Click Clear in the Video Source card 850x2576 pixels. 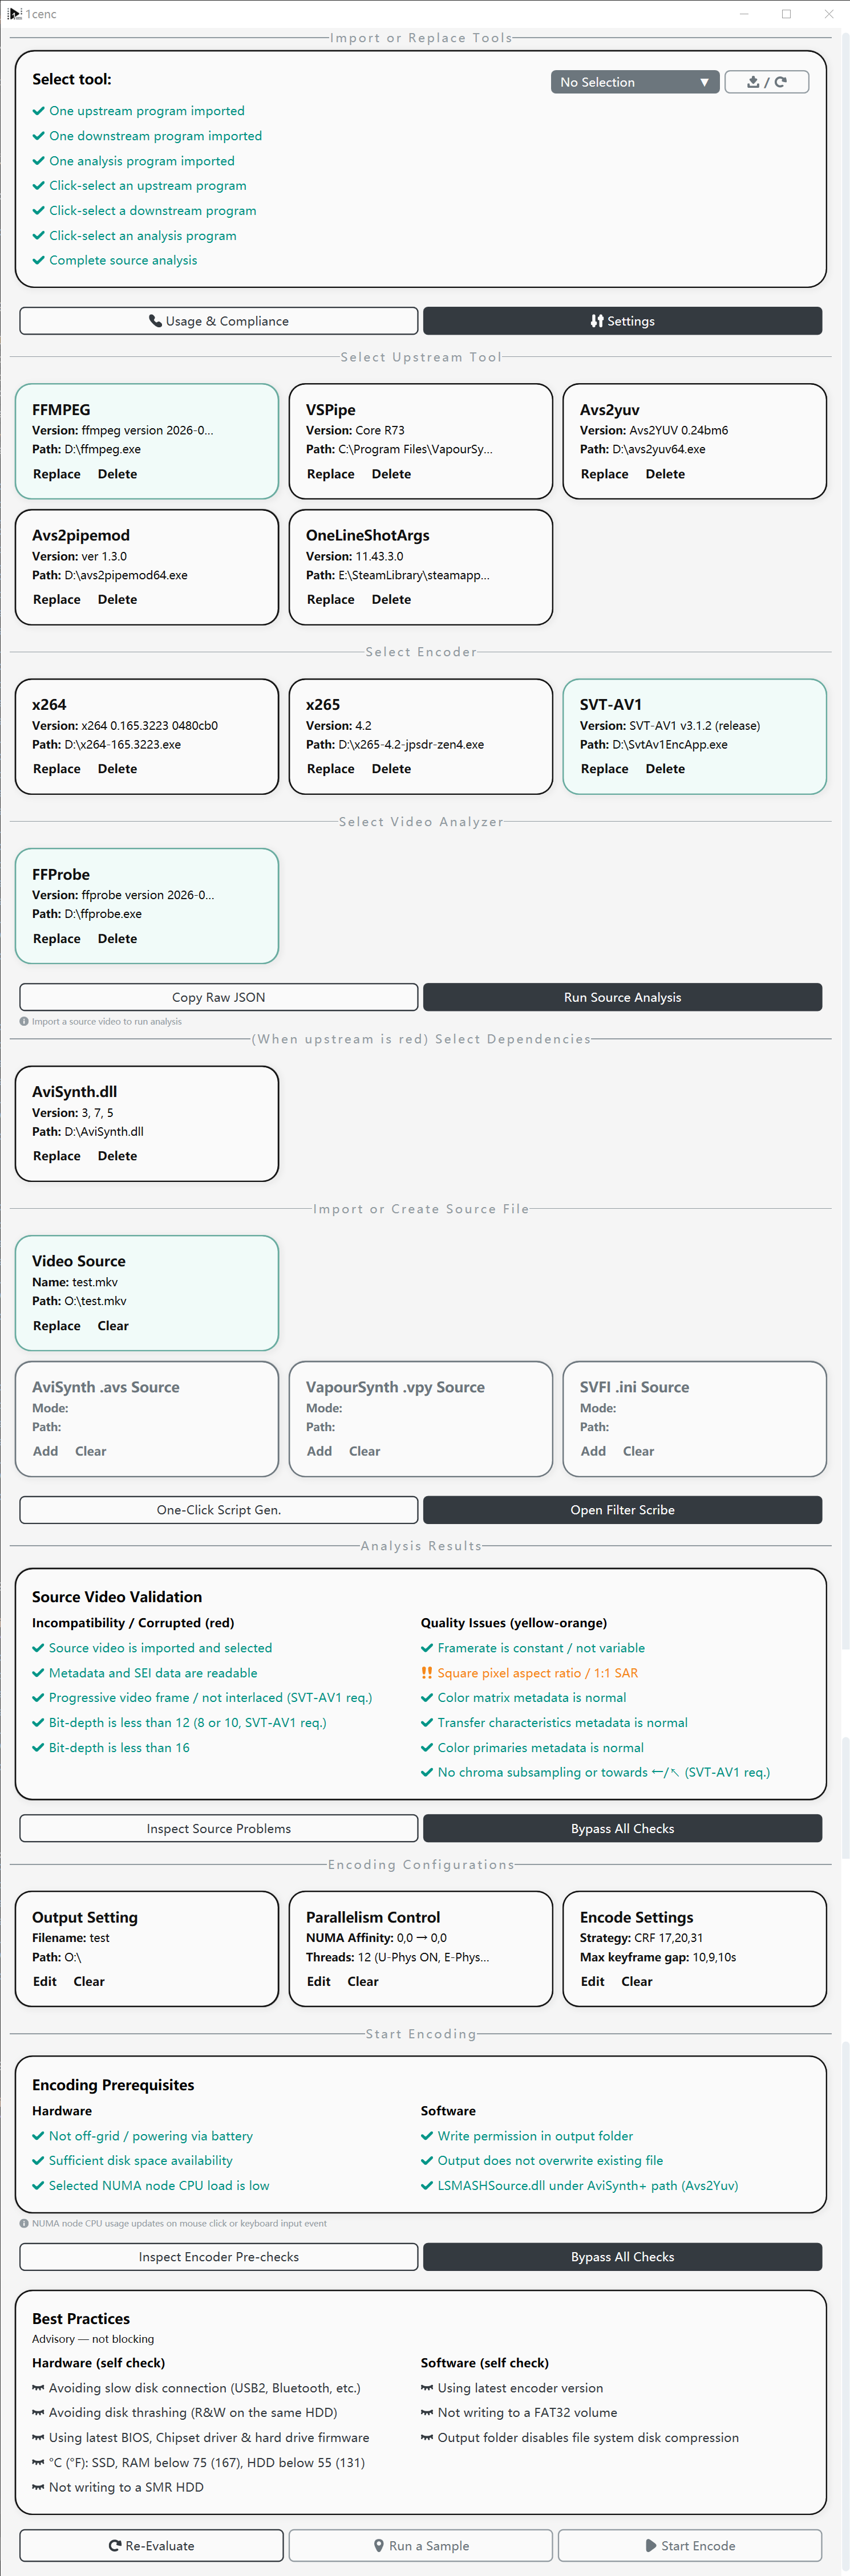click(113, 1325)
